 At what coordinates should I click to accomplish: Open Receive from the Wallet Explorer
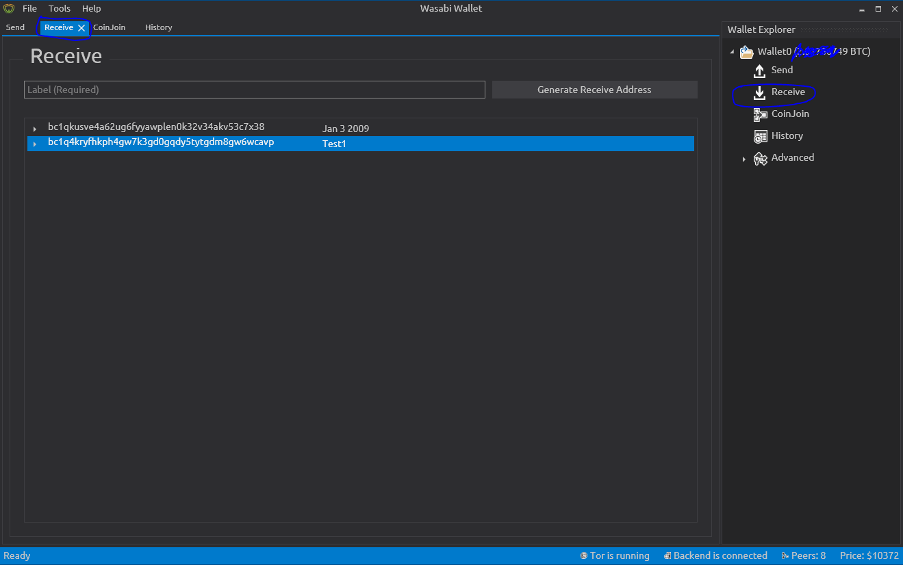click(x=788, y=92)
